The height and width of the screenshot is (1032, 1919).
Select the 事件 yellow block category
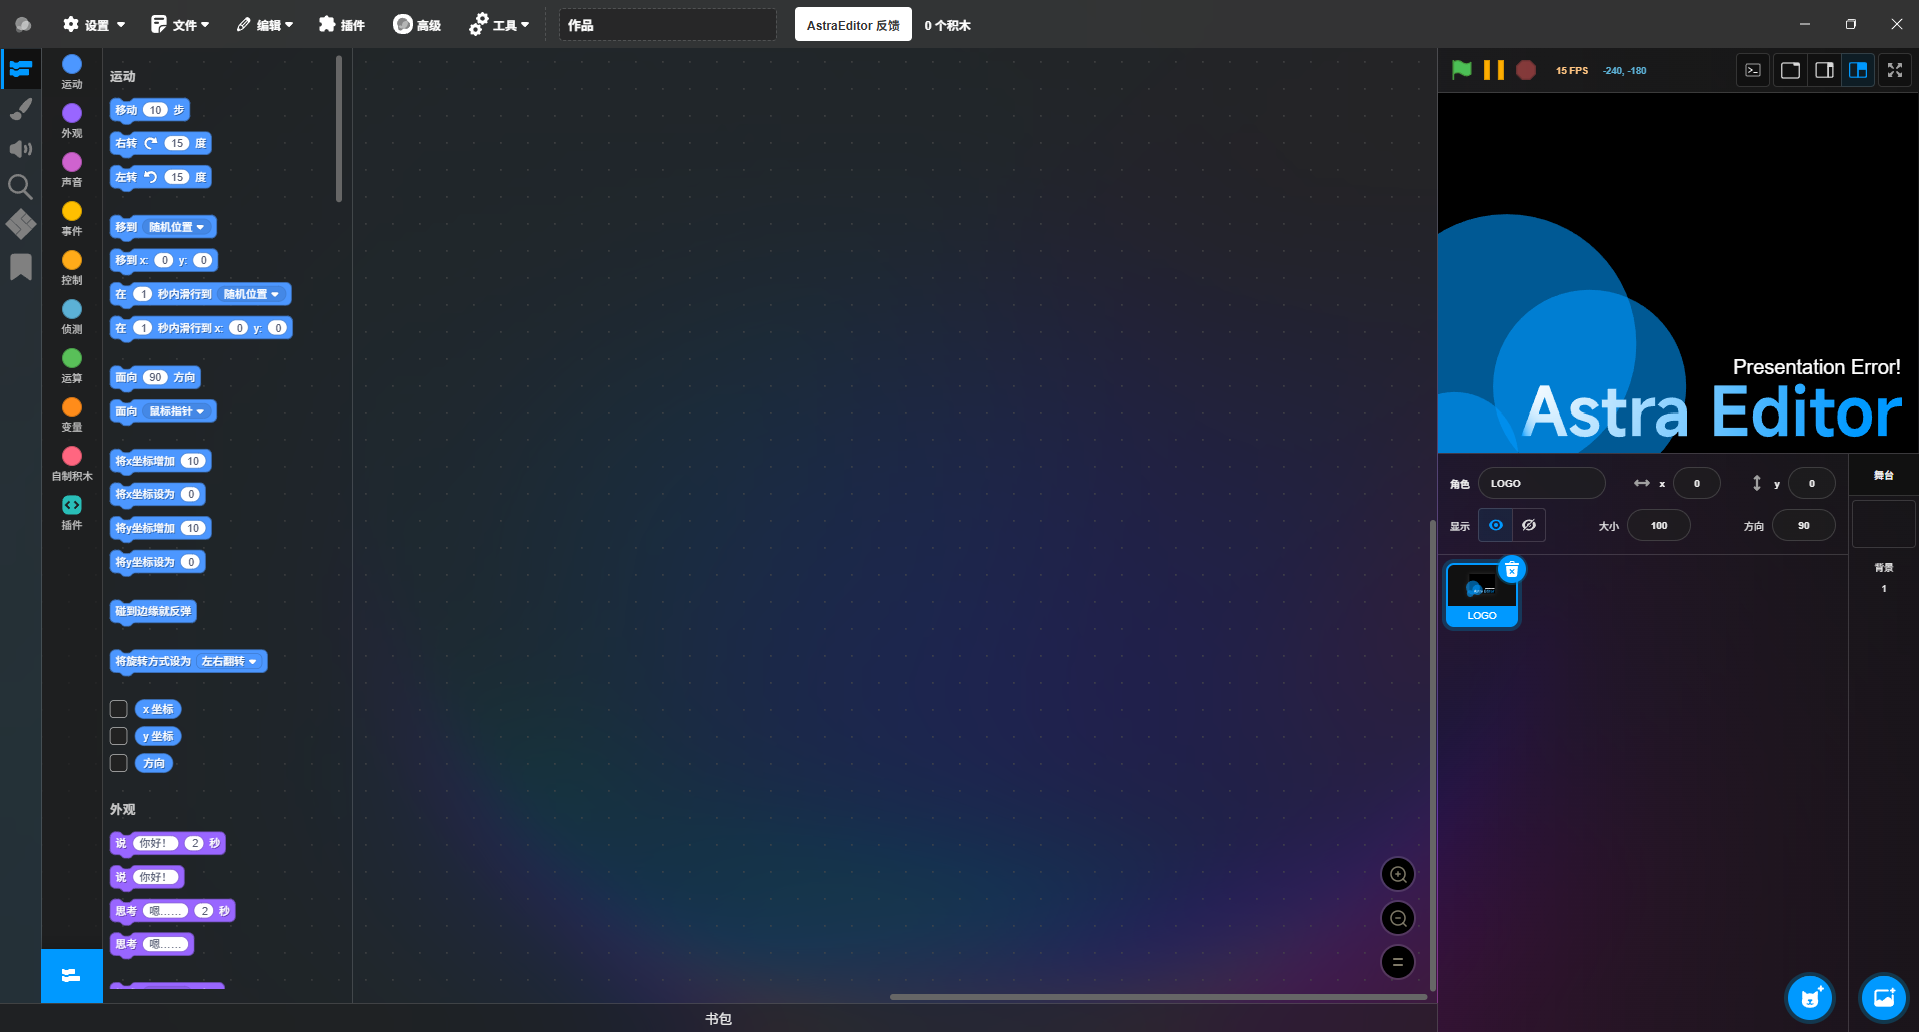tap(72, 217)
